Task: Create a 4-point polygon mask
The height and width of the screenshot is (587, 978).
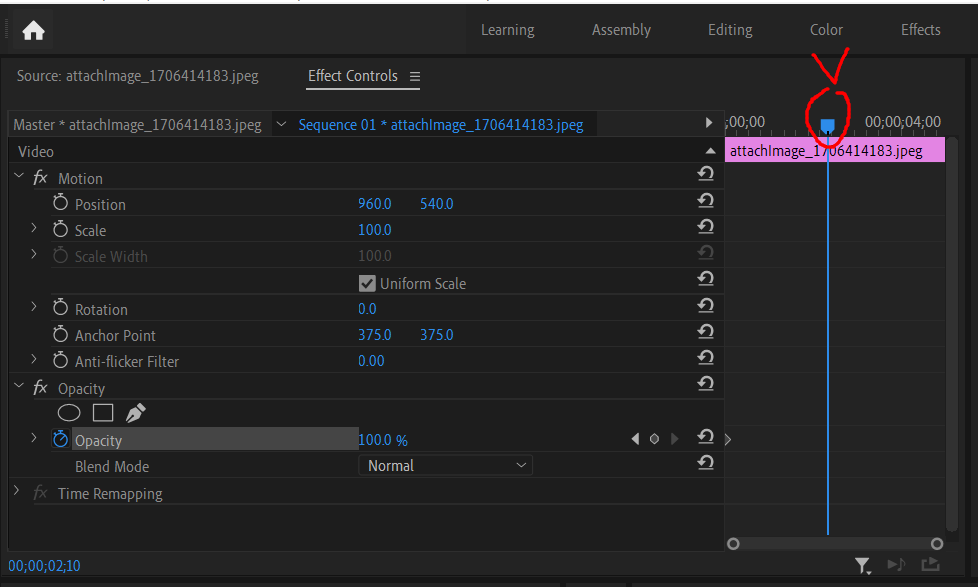Action: 103,413
